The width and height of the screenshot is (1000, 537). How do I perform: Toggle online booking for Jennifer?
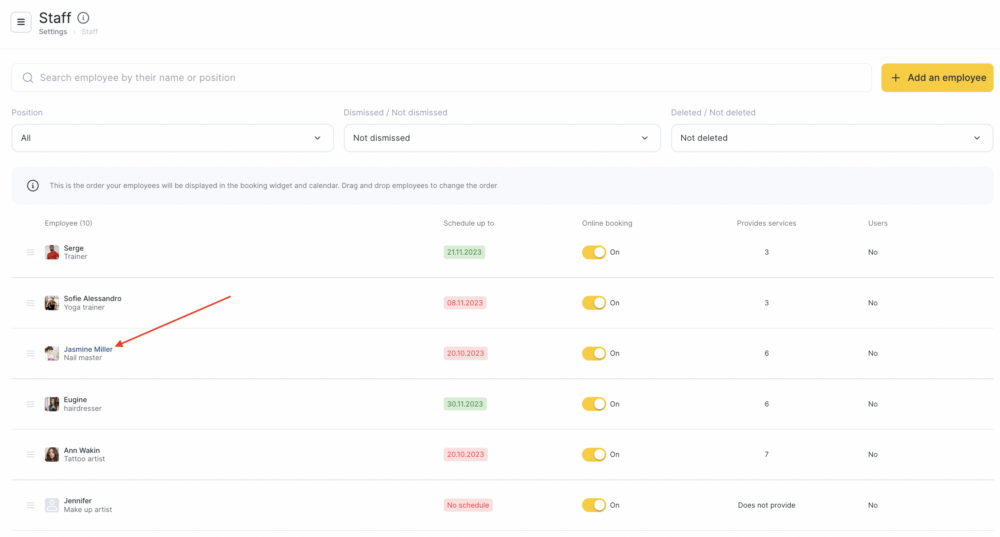[x=594, y=505]
